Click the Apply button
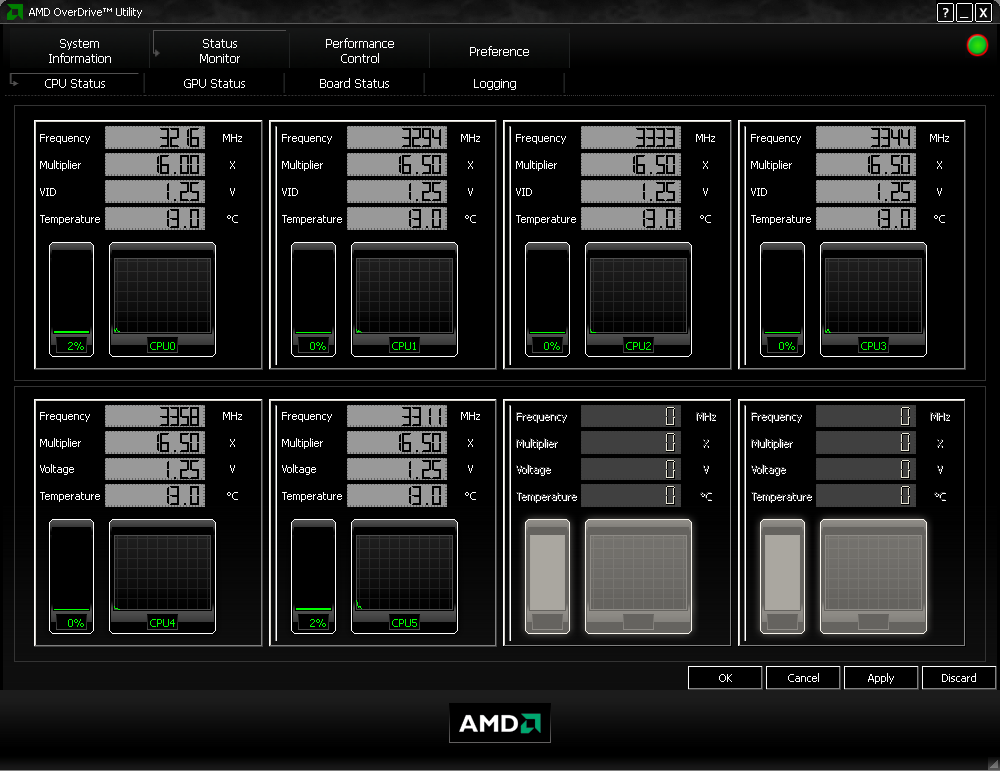 pos(881,678)
